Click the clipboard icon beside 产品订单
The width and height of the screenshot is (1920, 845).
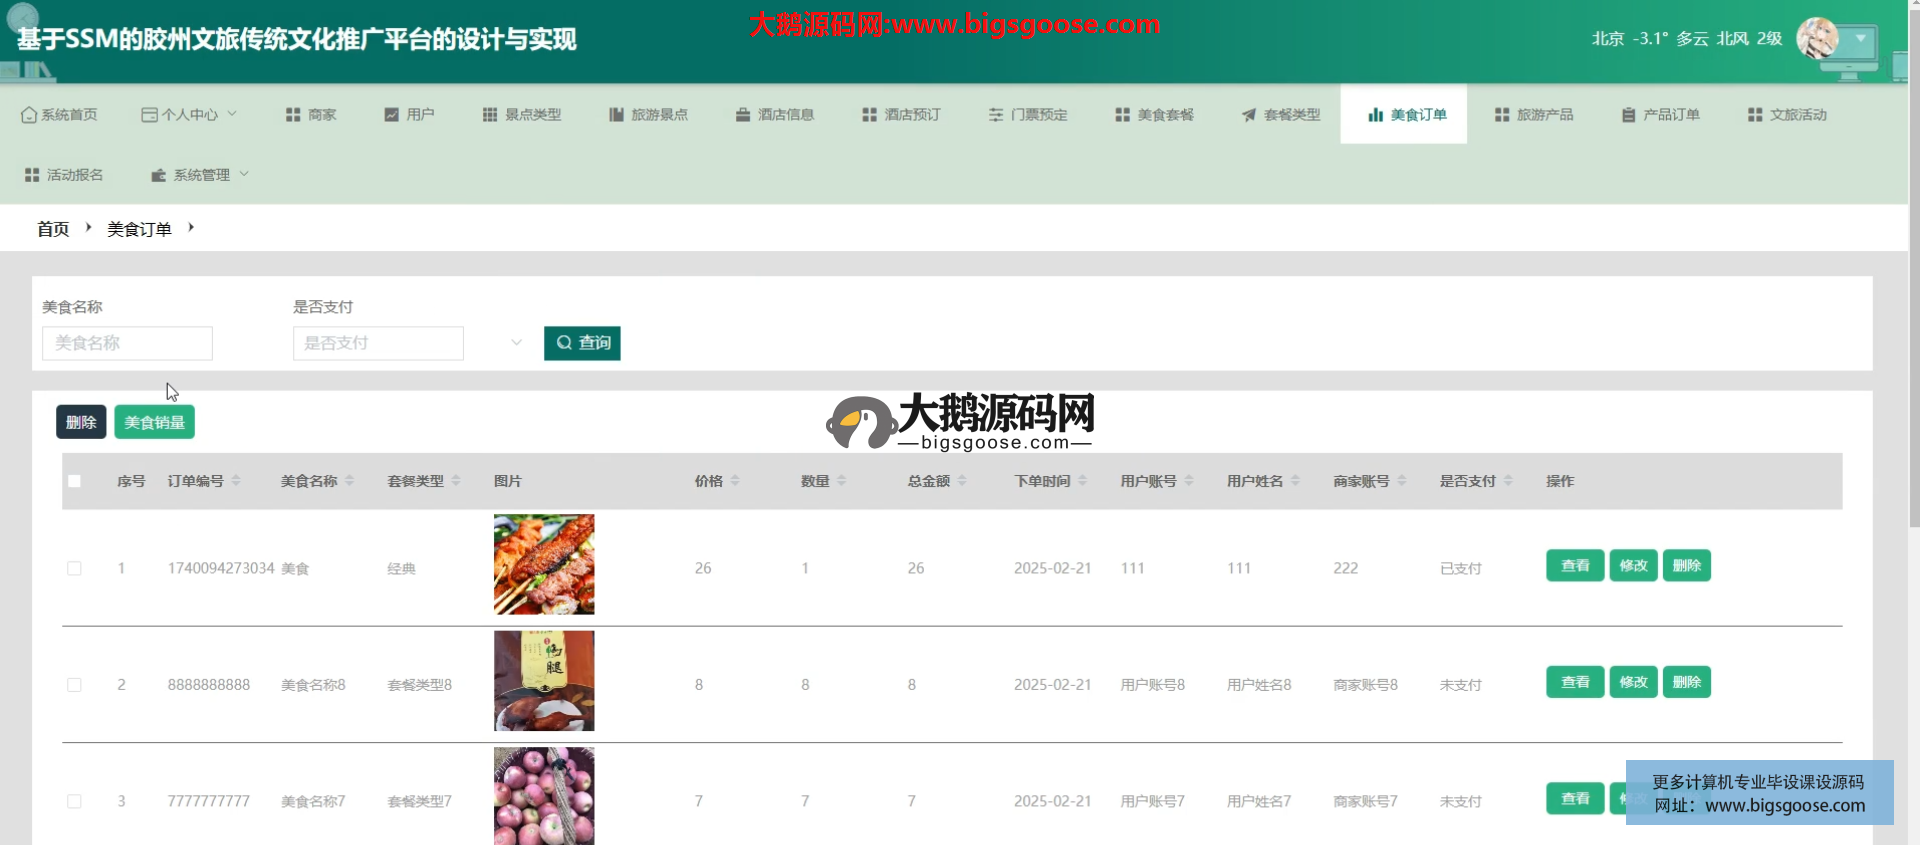coord(1628,115)
